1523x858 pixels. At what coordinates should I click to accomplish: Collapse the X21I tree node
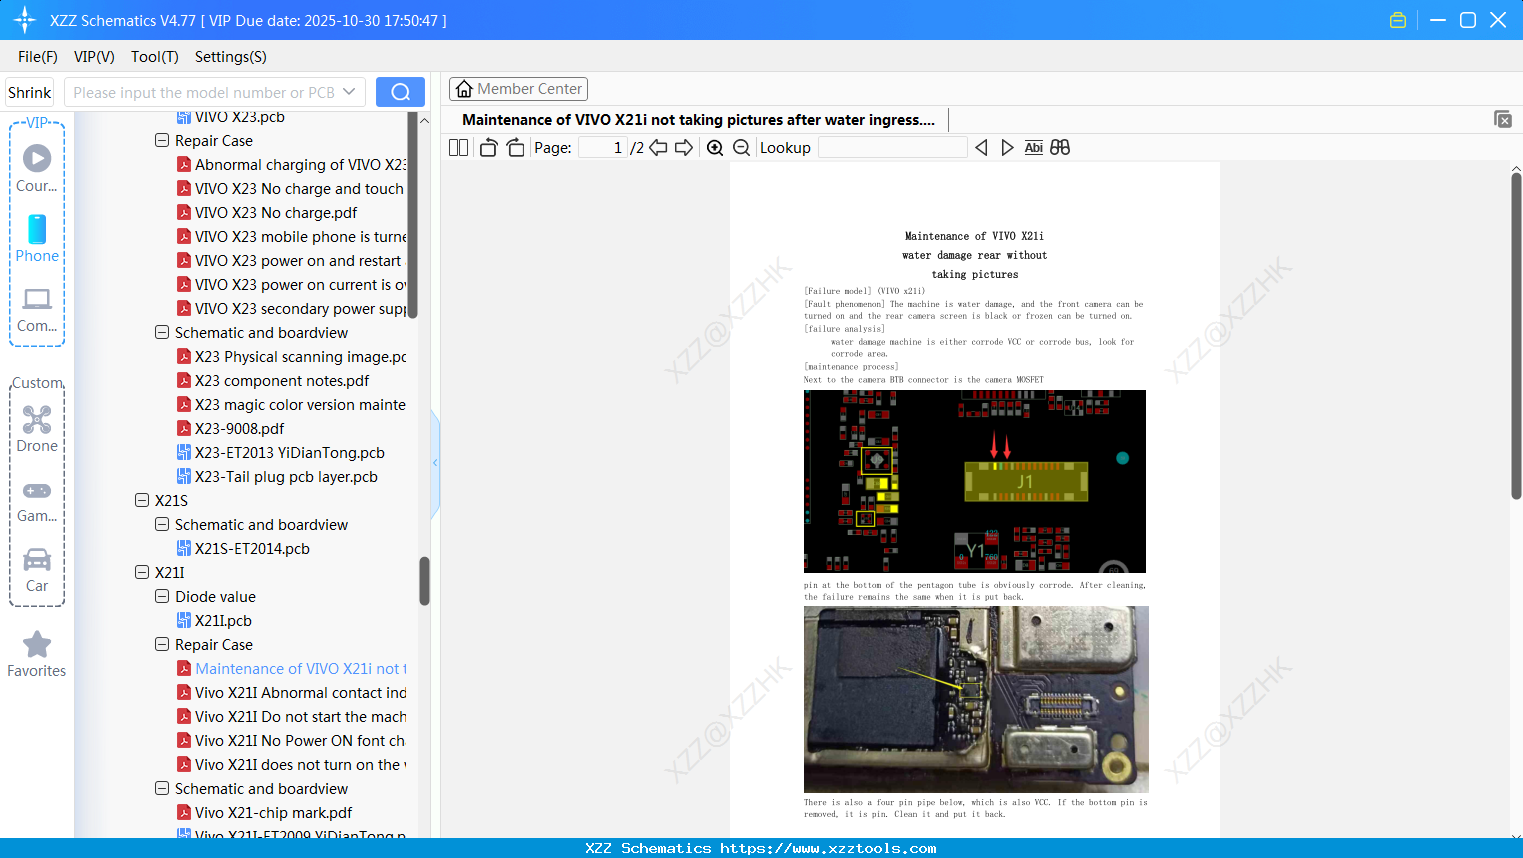tap(142, 572)
